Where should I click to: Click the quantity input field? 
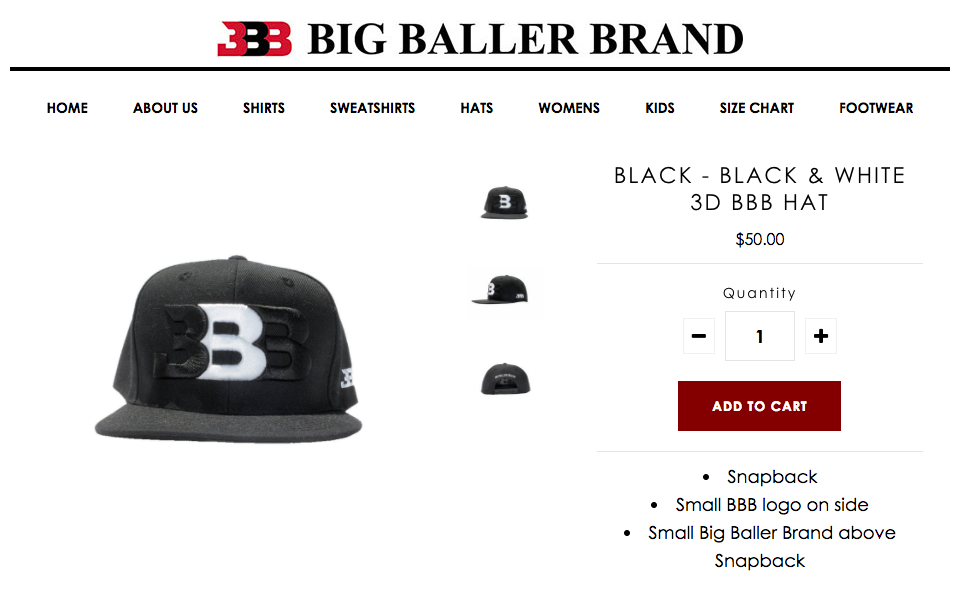pos(760,336)
